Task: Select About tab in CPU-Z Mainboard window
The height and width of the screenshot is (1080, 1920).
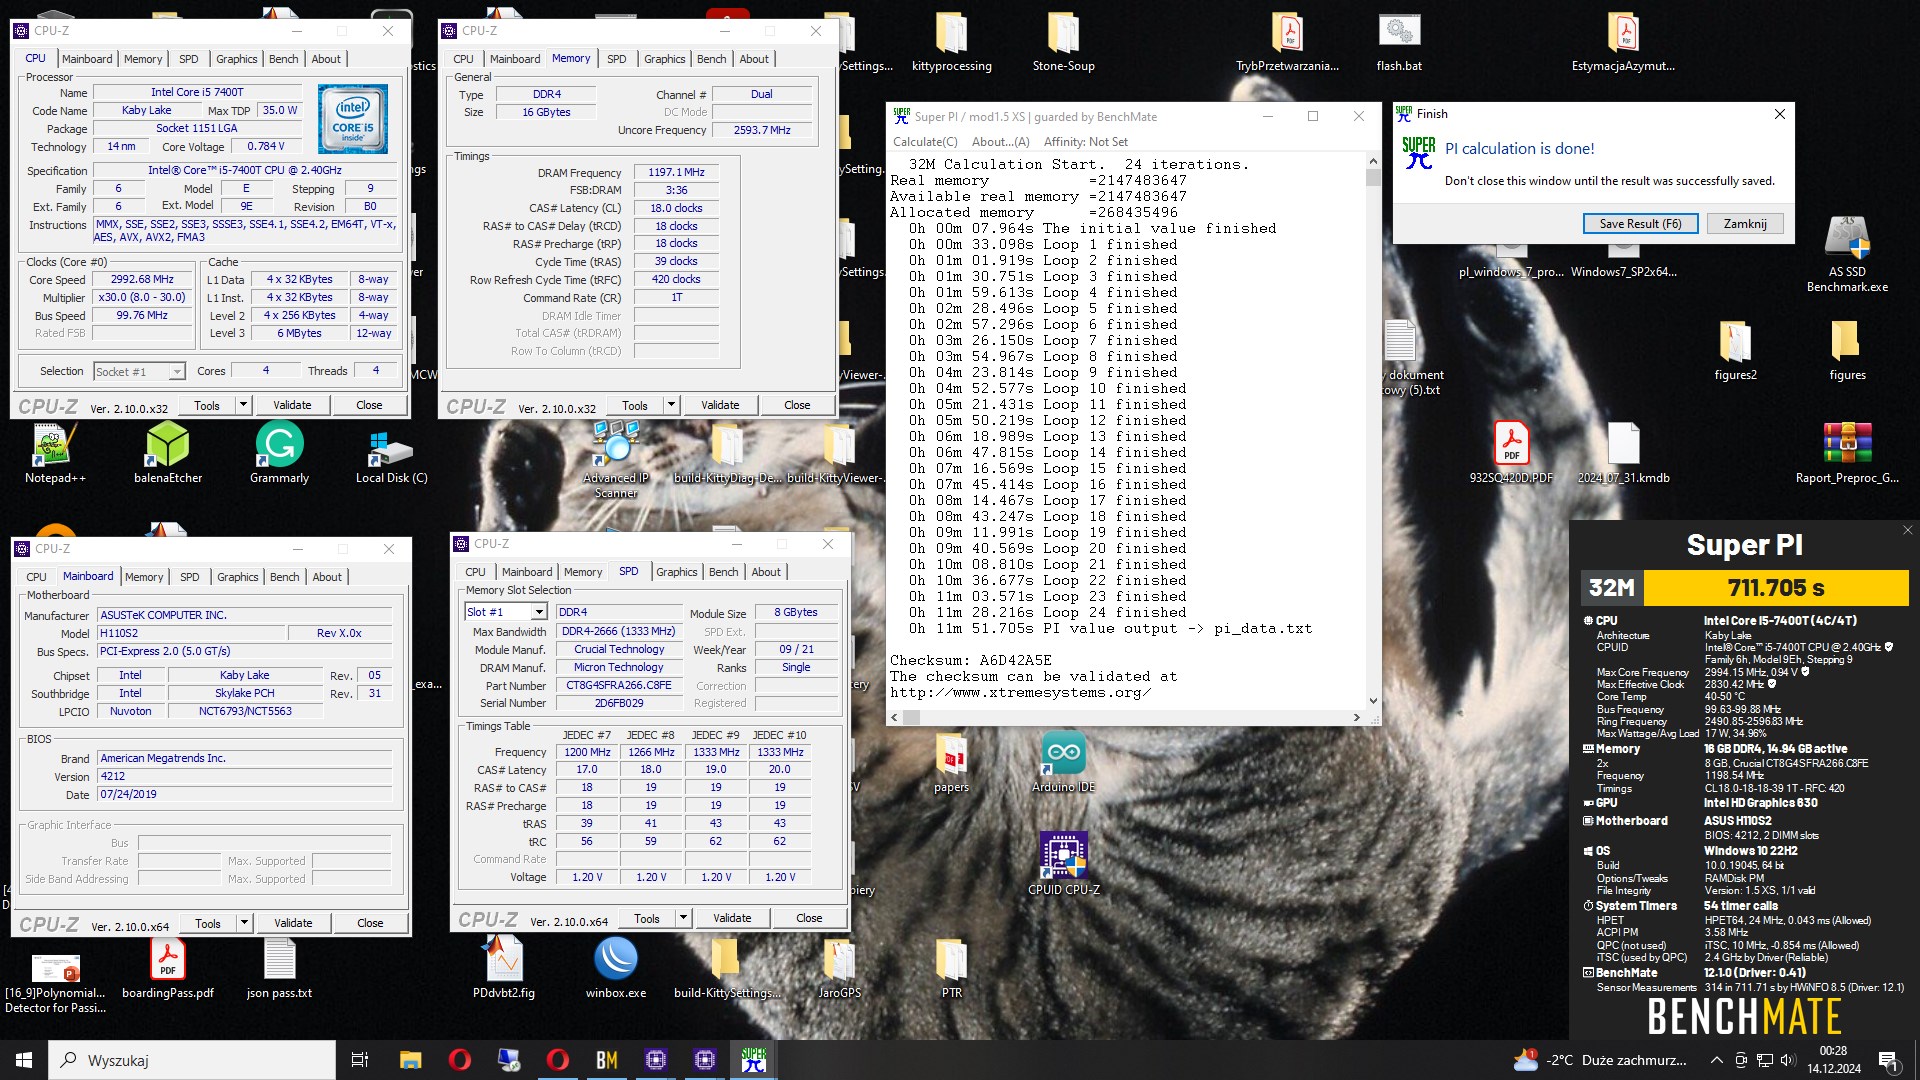Action: (x=327, y=577)
